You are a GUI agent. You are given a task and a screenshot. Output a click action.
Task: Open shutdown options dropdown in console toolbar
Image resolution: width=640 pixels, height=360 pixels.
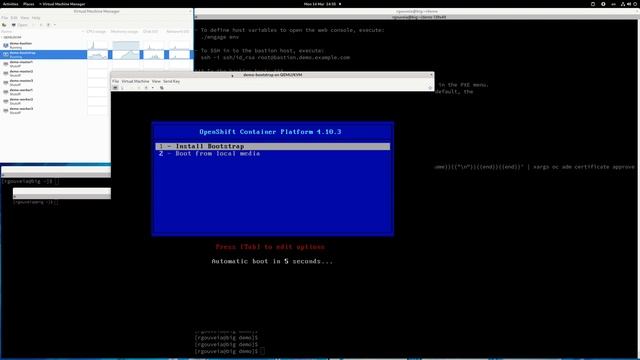pos(153,88)
